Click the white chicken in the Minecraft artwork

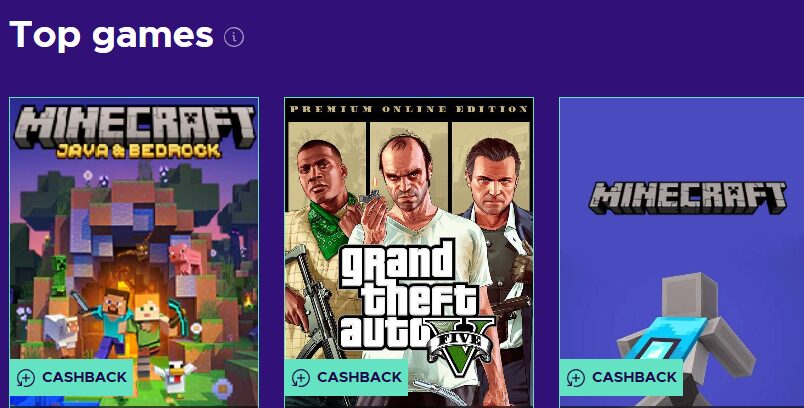coord(174,377)
